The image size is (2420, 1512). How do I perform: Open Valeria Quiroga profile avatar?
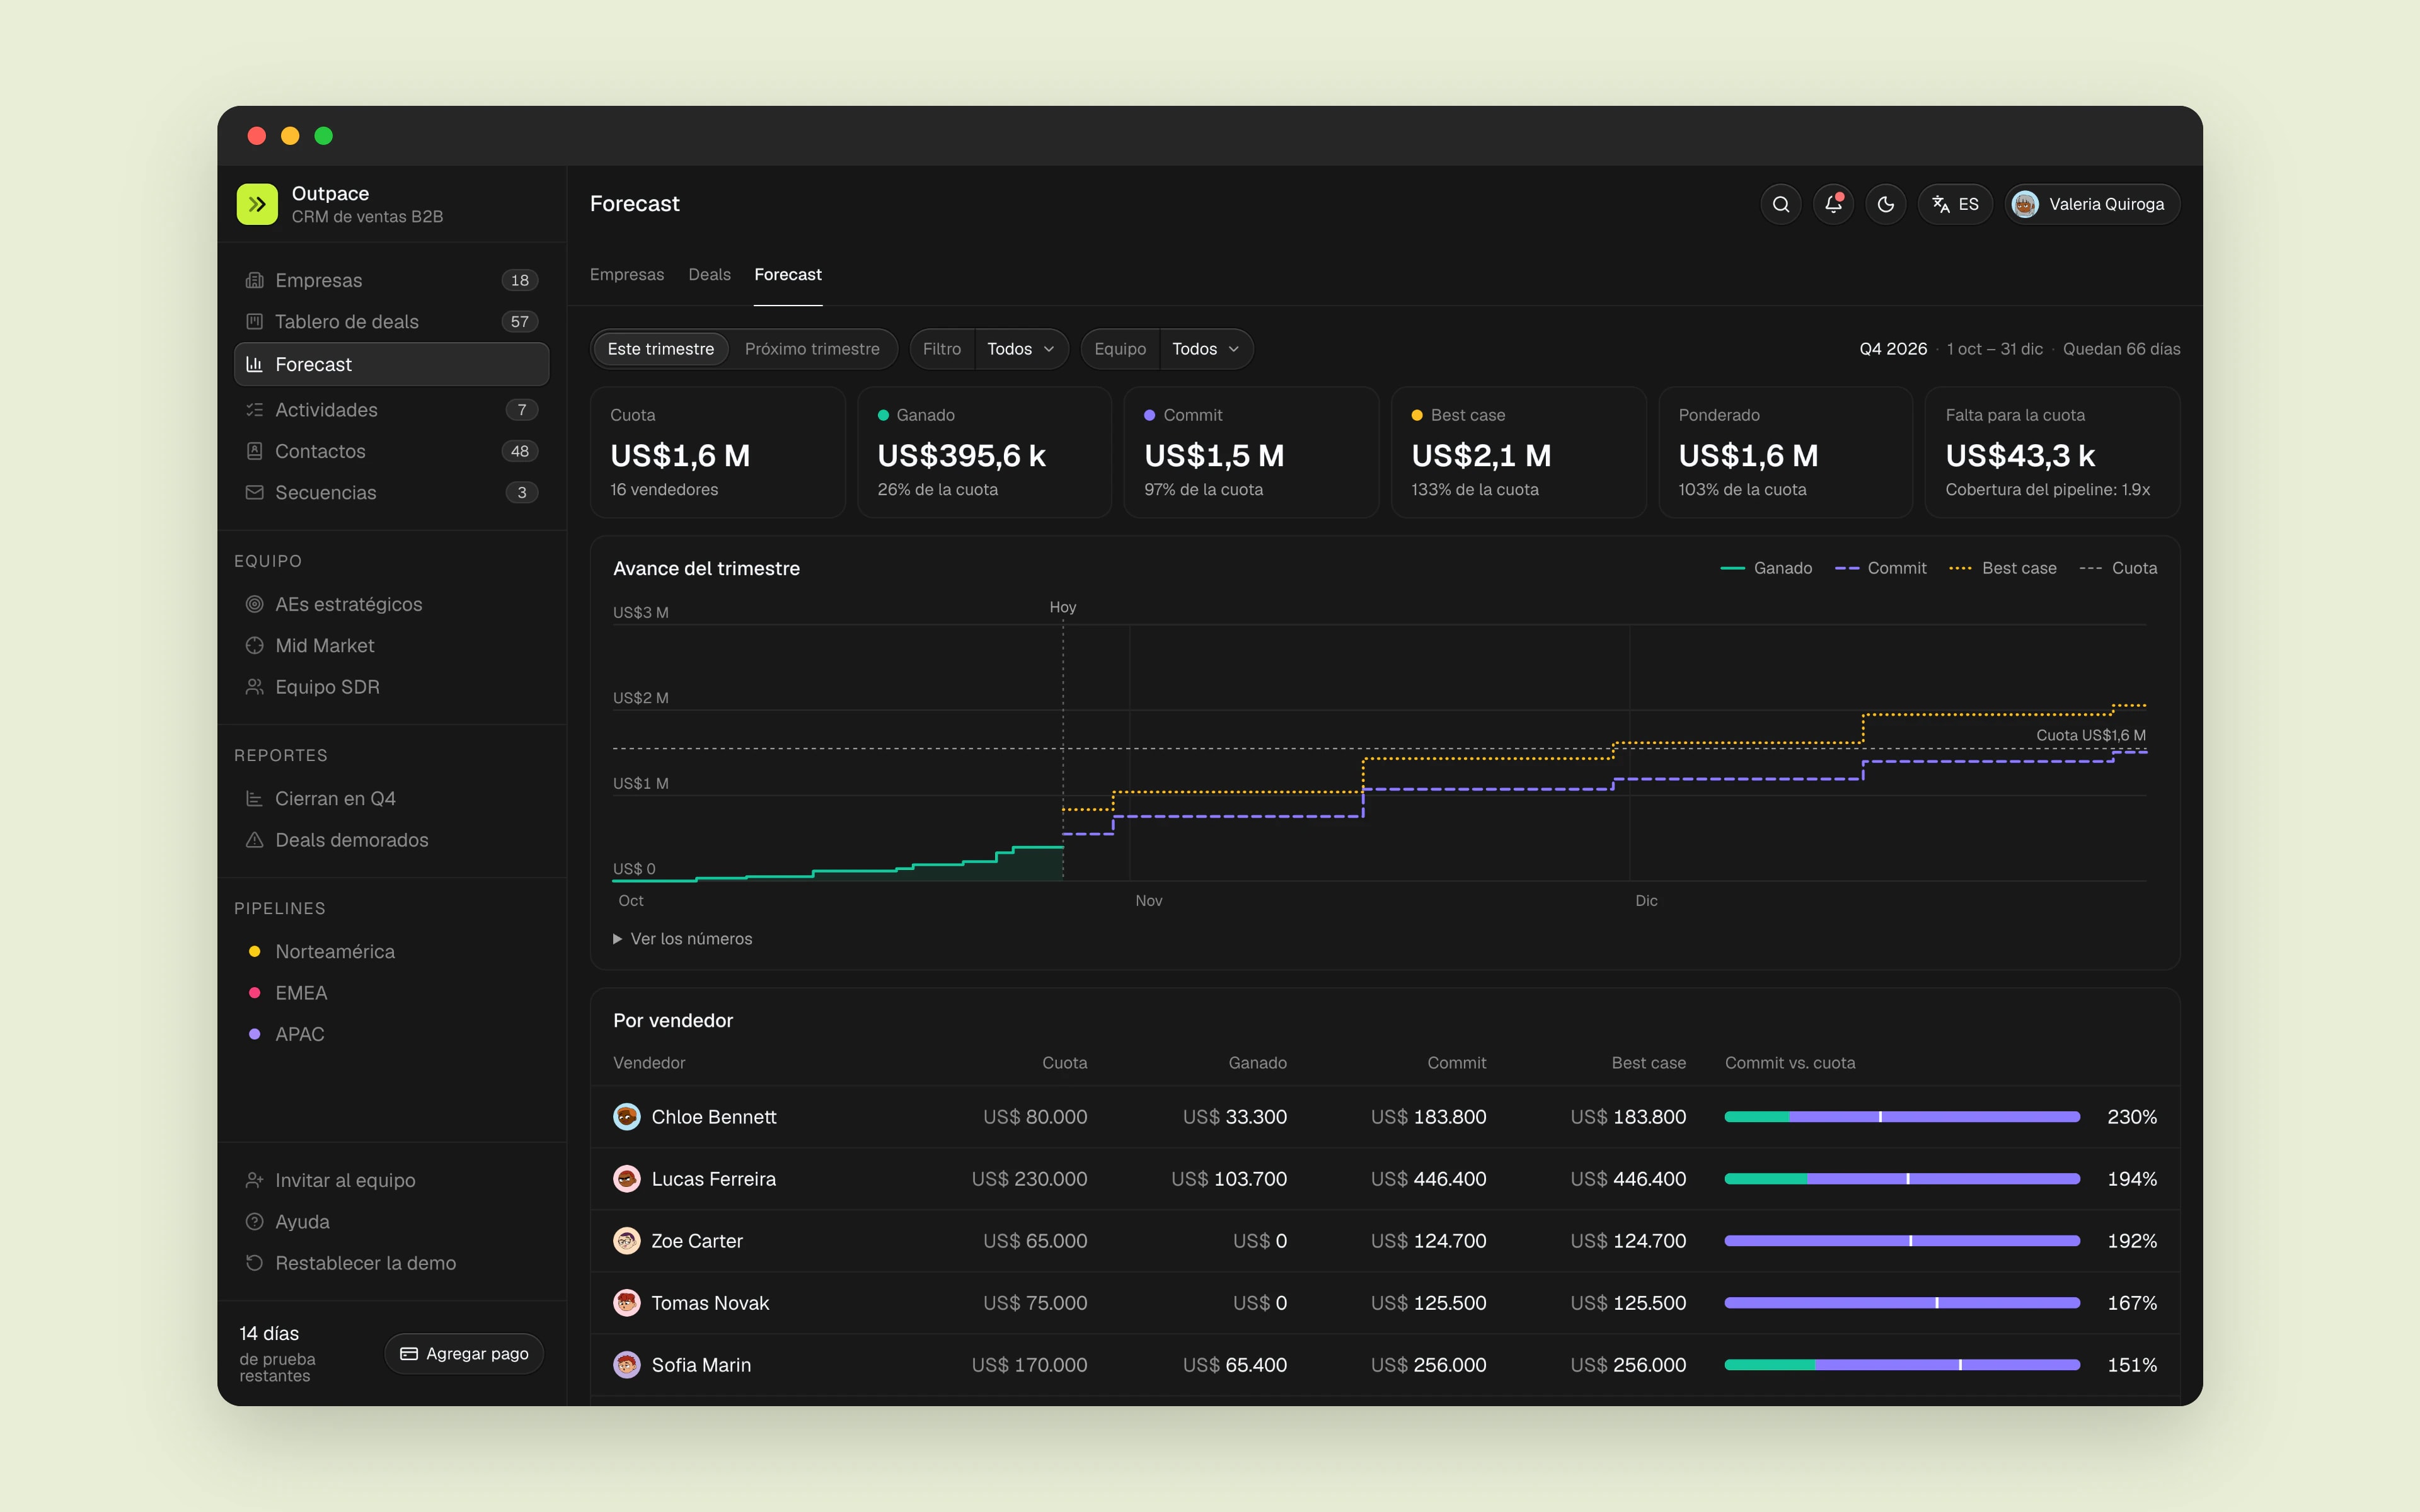pos(2025,204)
